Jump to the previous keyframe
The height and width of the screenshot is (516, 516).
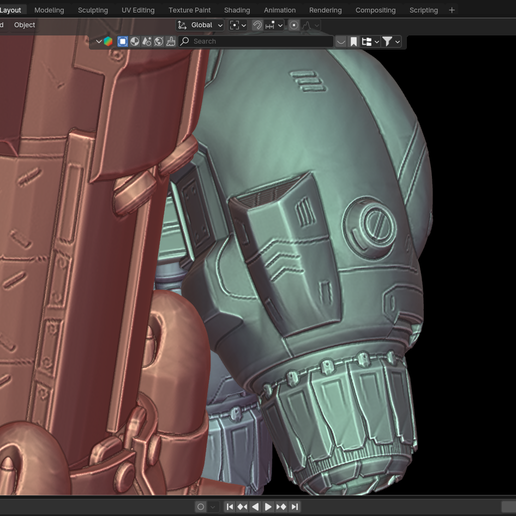[x=242, y=507]
